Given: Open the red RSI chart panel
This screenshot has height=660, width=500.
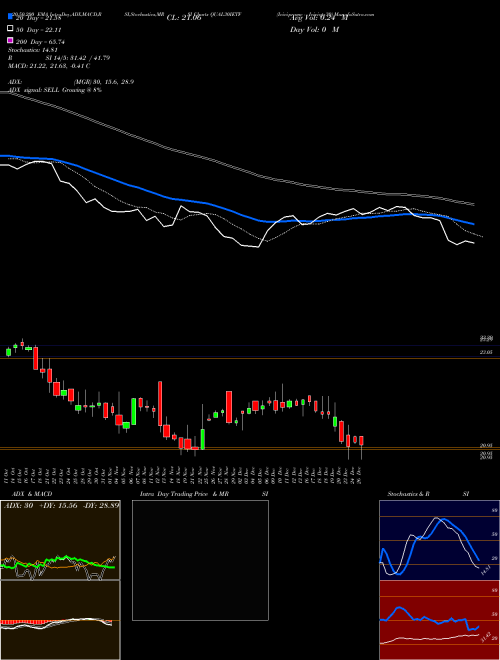Looking at the screenshot, I should [439, 620].
